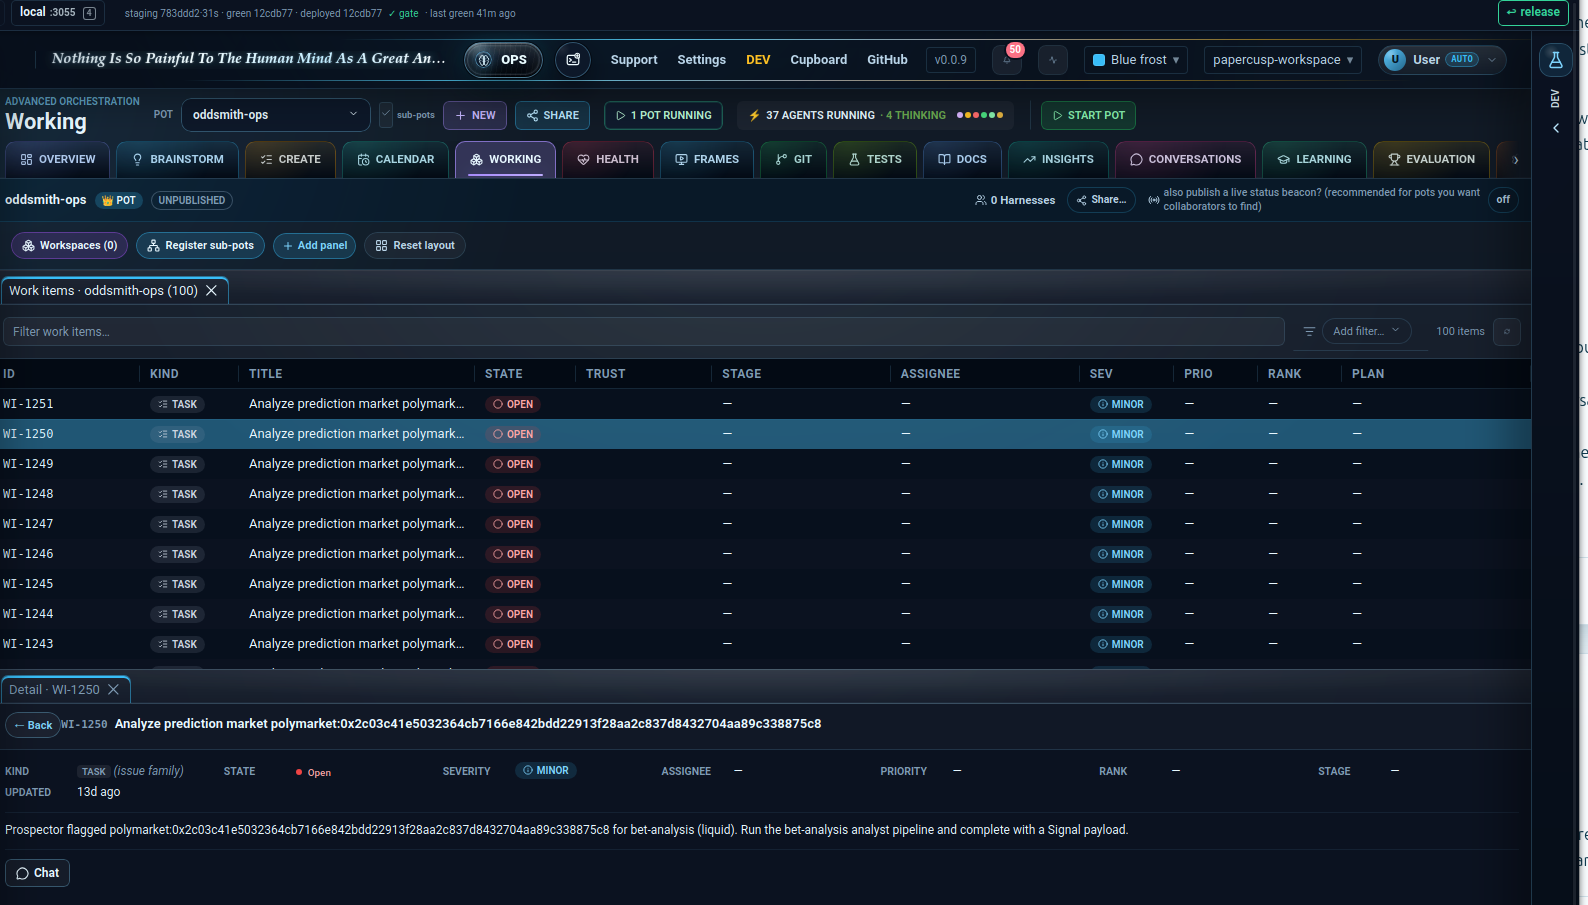Screen dimensions: 1588x905
Task: Collapse the right DEV sidebar chevron
Action: pos(1556,128)
